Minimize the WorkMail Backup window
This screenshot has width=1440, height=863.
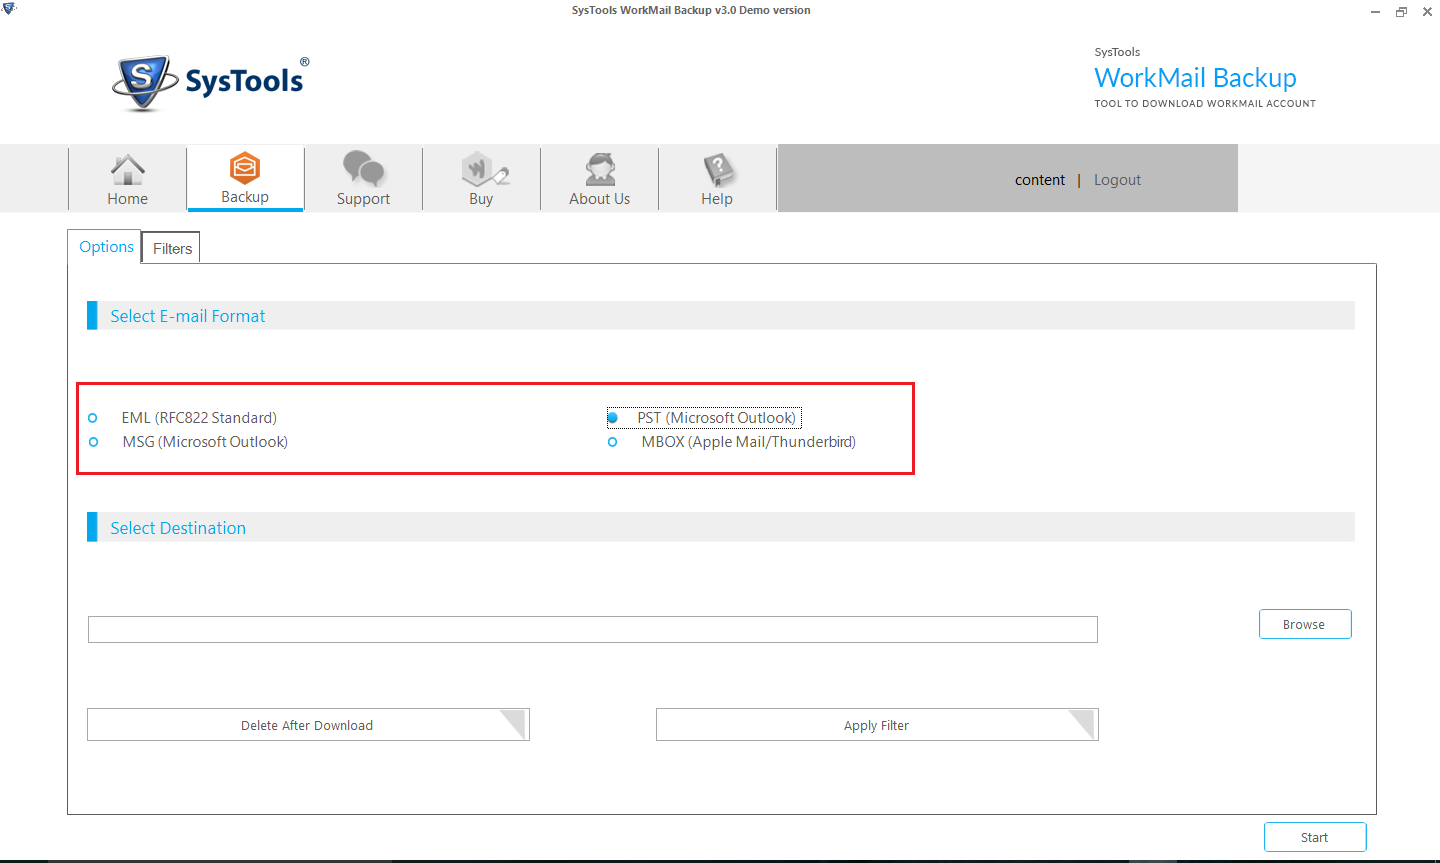tap(1375, 12)
